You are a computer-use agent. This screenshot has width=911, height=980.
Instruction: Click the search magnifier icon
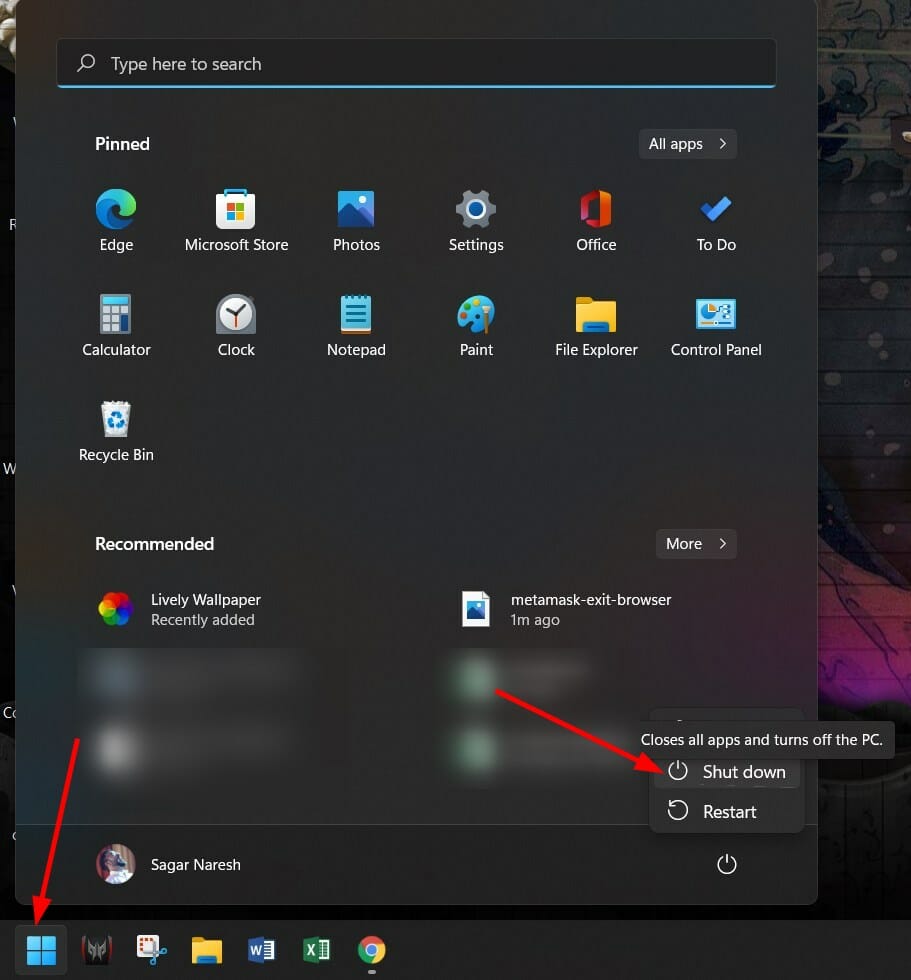86,63
